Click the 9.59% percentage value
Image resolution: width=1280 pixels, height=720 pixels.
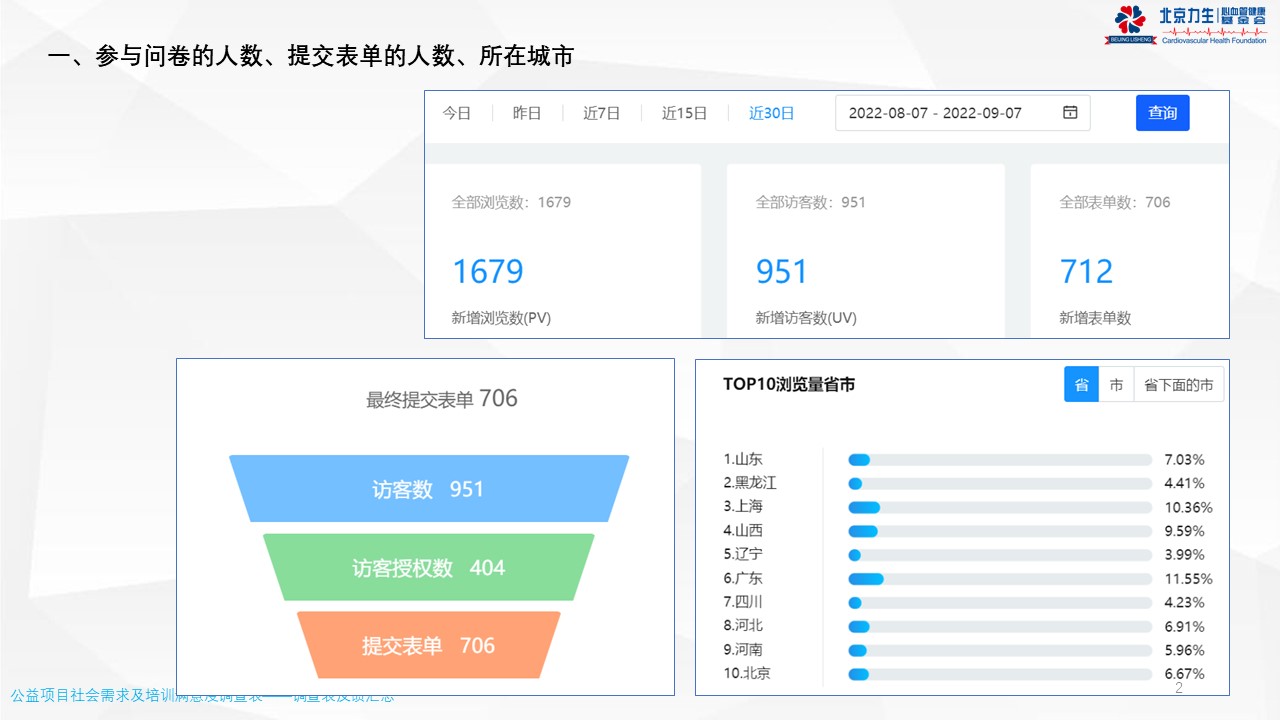[x=1184, y=531]
